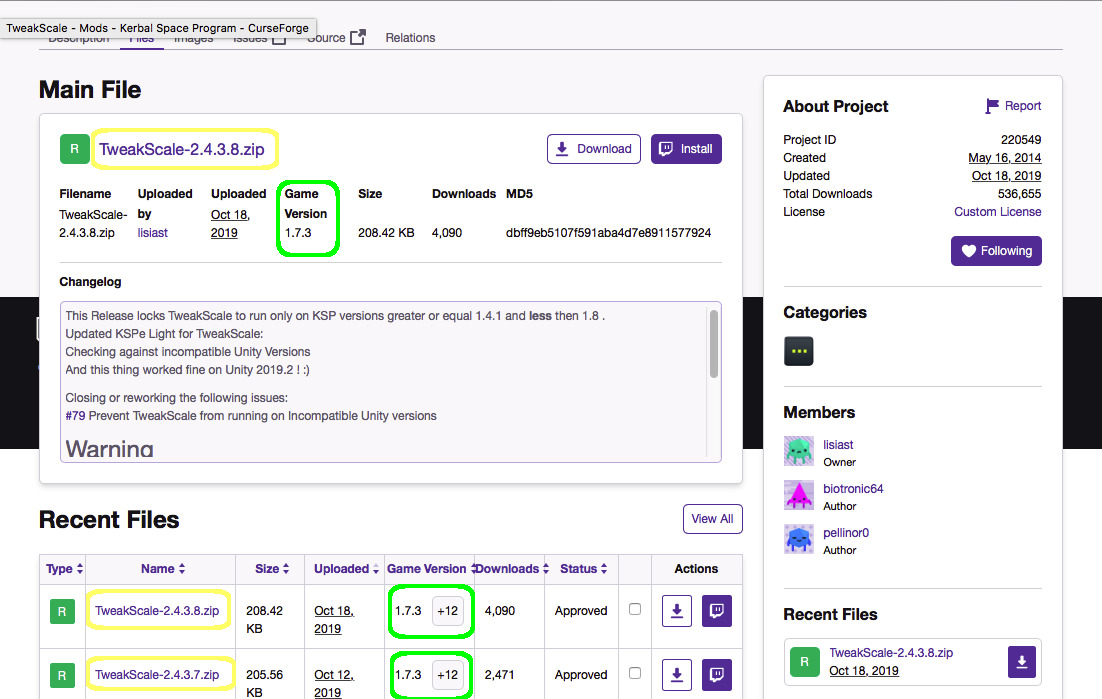The width and height of the screenshot is (1102, 699).
Task: Sort the files table by Type
Action: [64, 569]
